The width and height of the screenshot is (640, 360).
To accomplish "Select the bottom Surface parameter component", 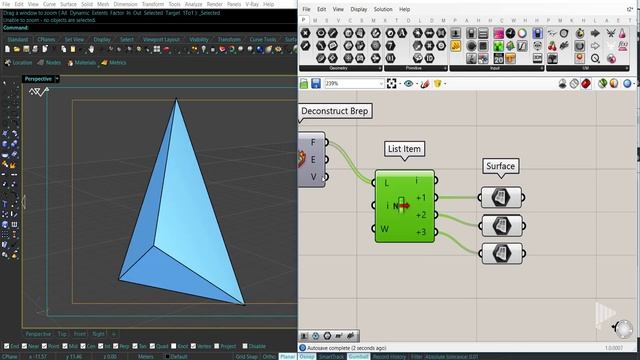I will tap(502, 253).
